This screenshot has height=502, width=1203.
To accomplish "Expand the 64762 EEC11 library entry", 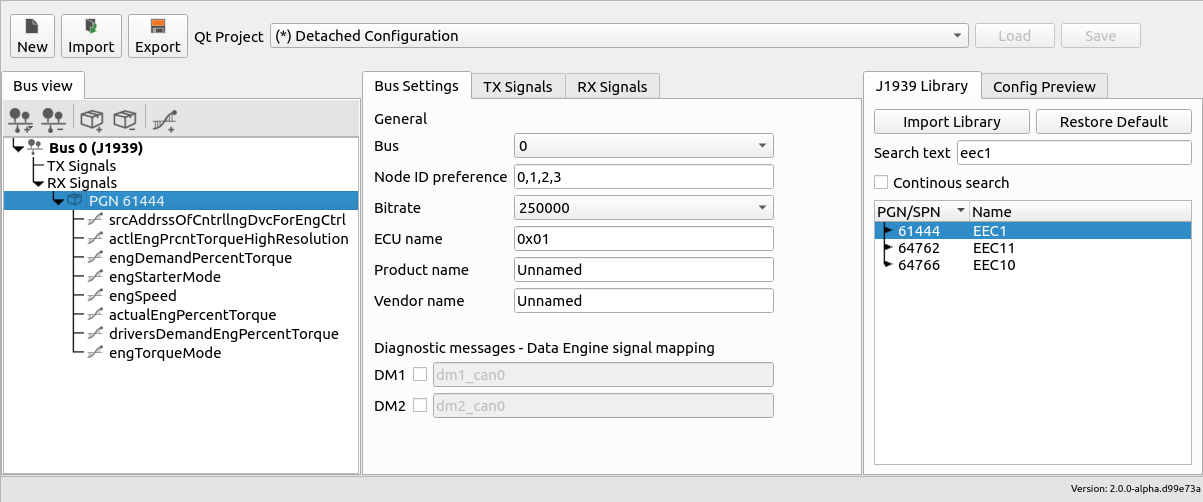I will pos(887,247).
